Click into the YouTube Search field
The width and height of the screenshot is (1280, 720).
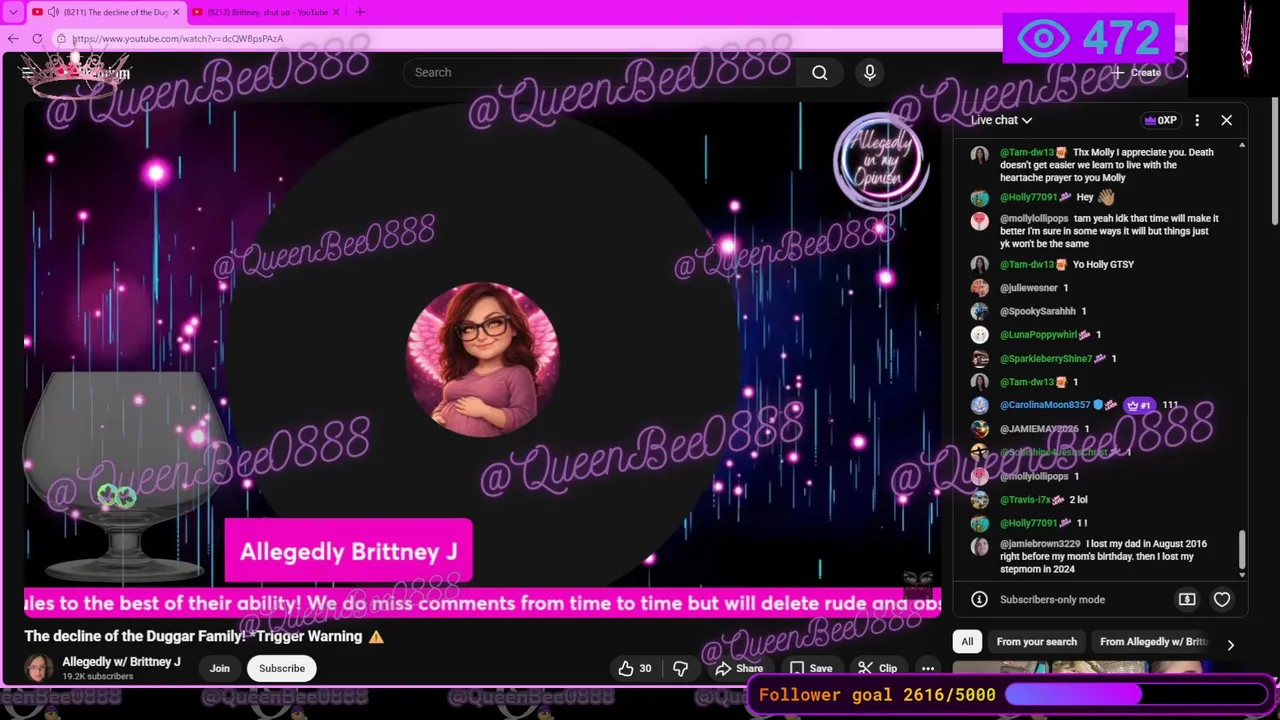(x=600, y=72)
